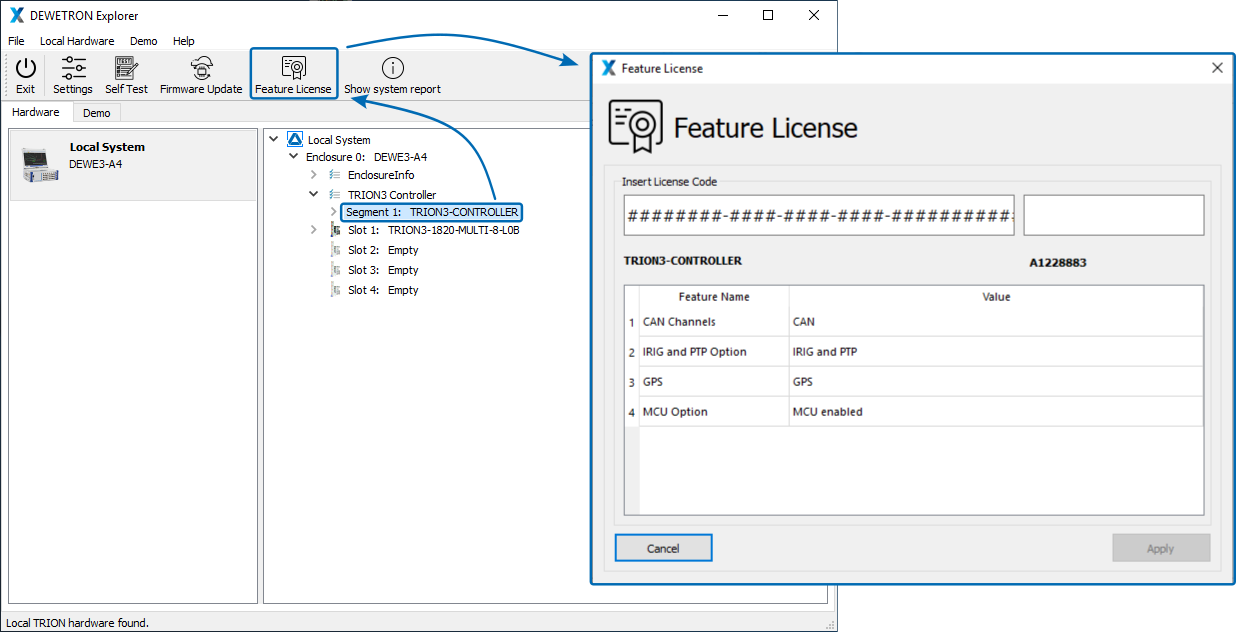This screenshot has height=632, width=1236.
Task: Switch to the Demo tab
Action: pyautogui.click(x=97, y=113)
